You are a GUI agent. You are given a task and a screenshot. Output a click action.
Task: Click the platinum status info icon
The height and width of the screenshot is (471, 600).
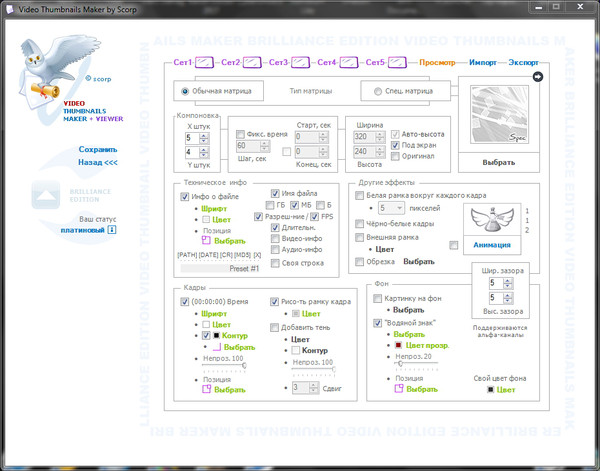pyautogui.click(x=112, y=230)
